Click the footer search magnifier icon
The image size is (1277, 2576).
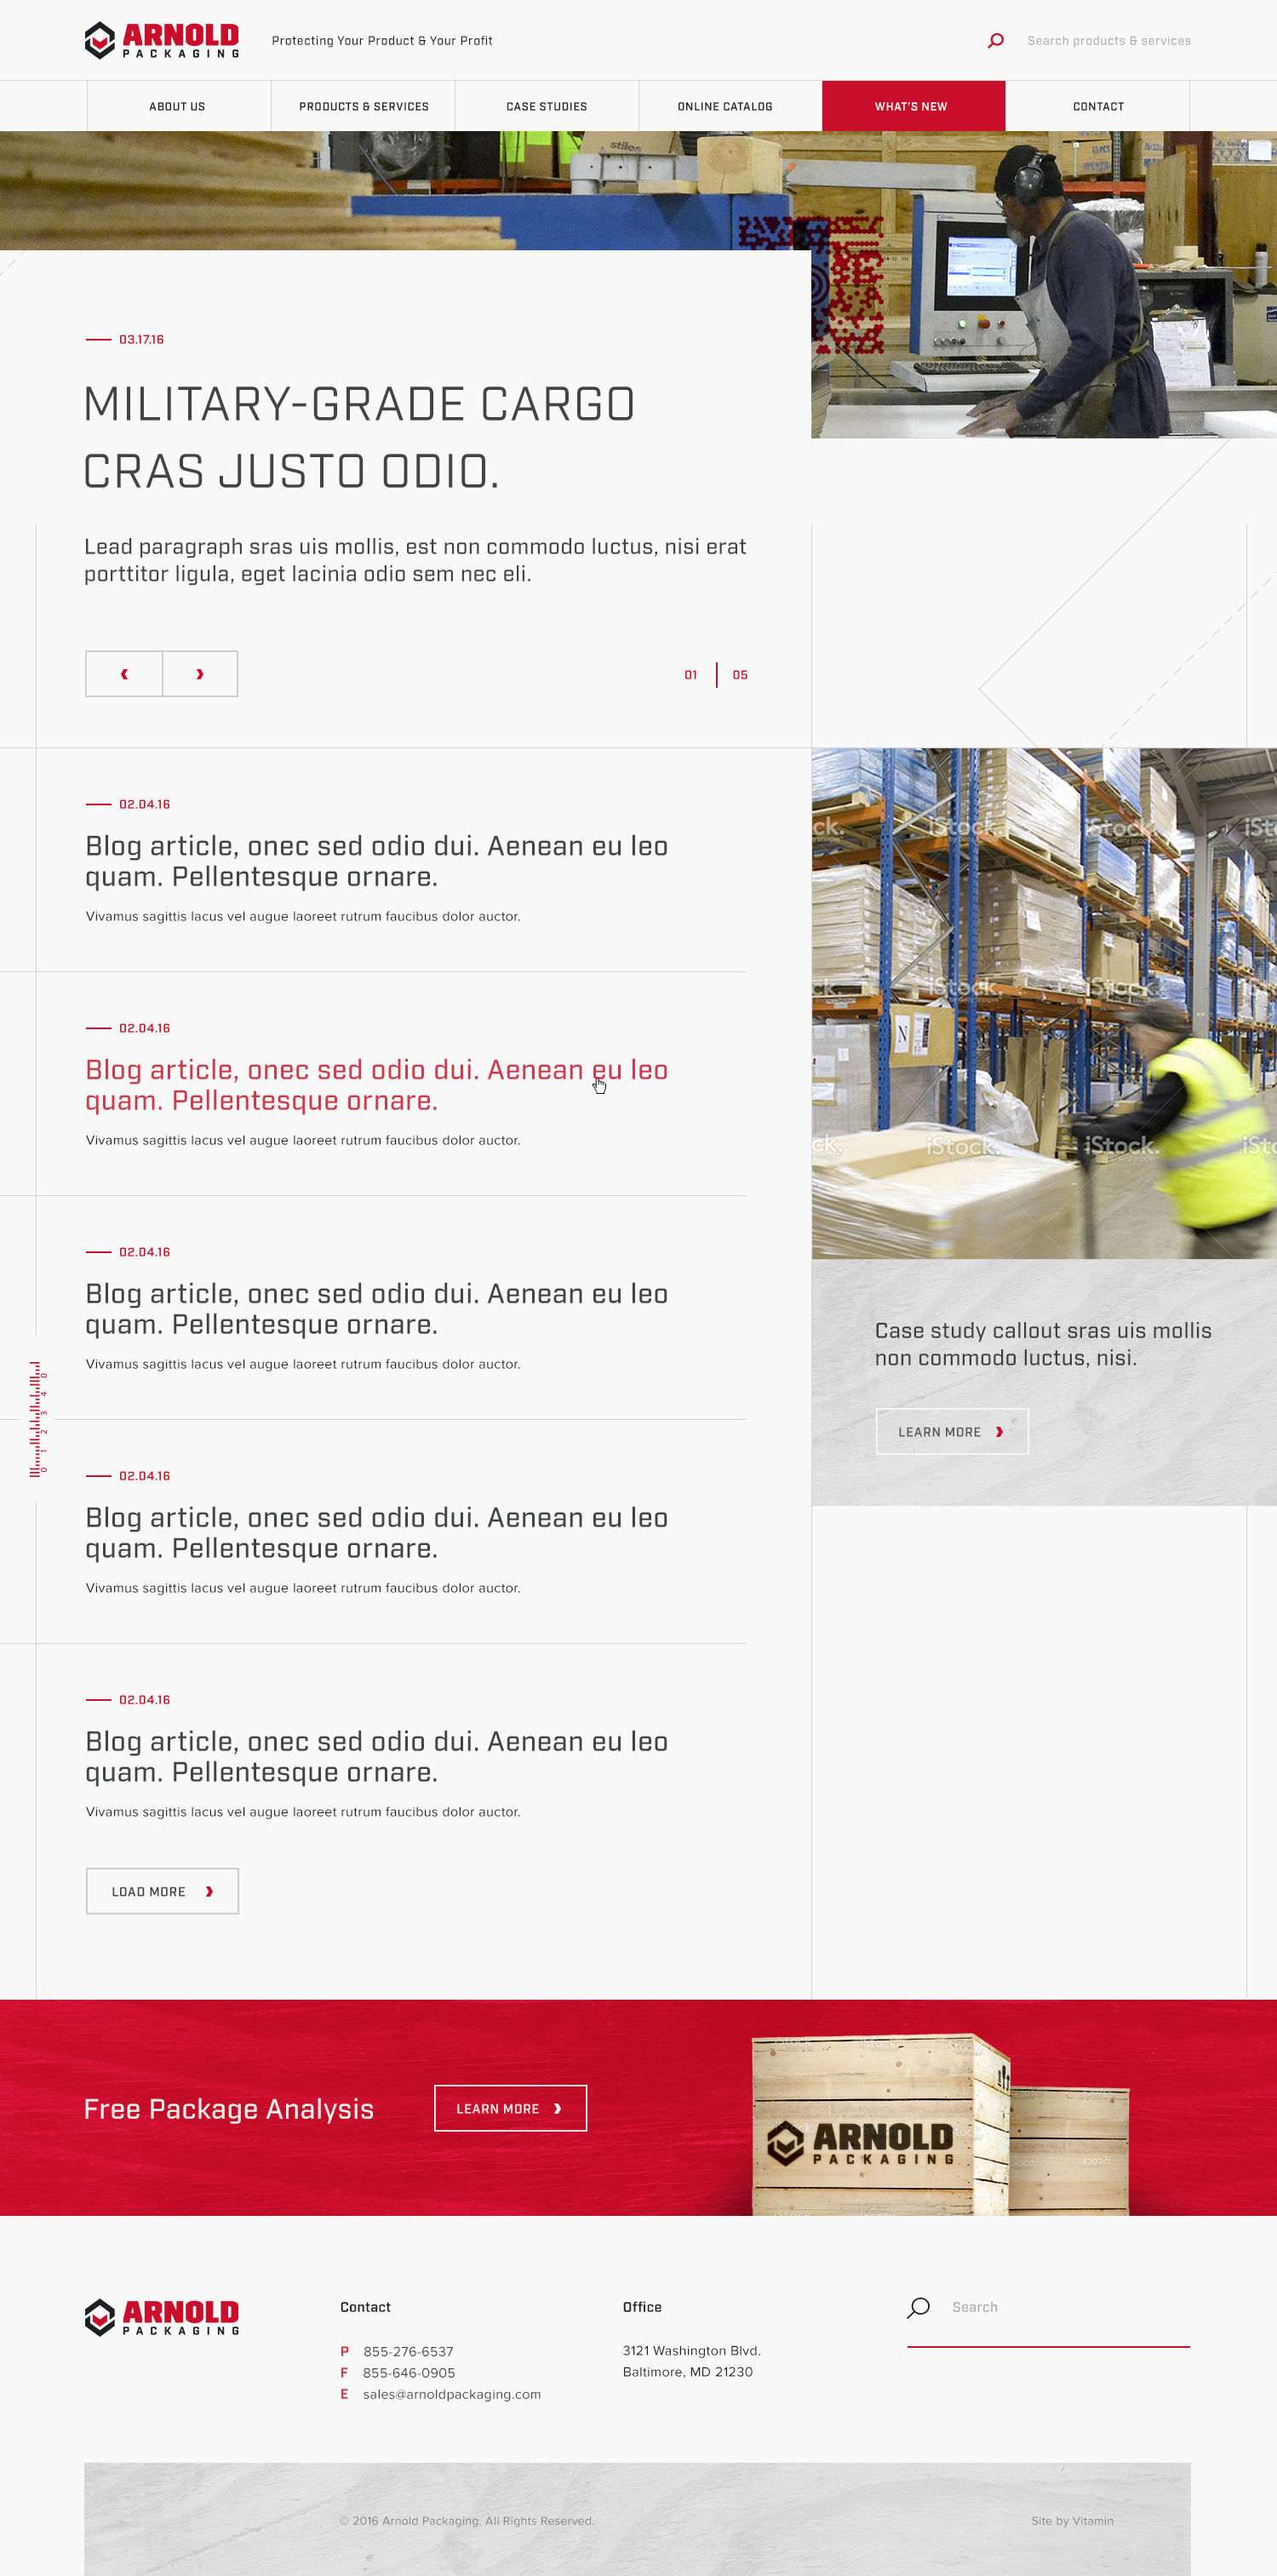(918, 2307)
